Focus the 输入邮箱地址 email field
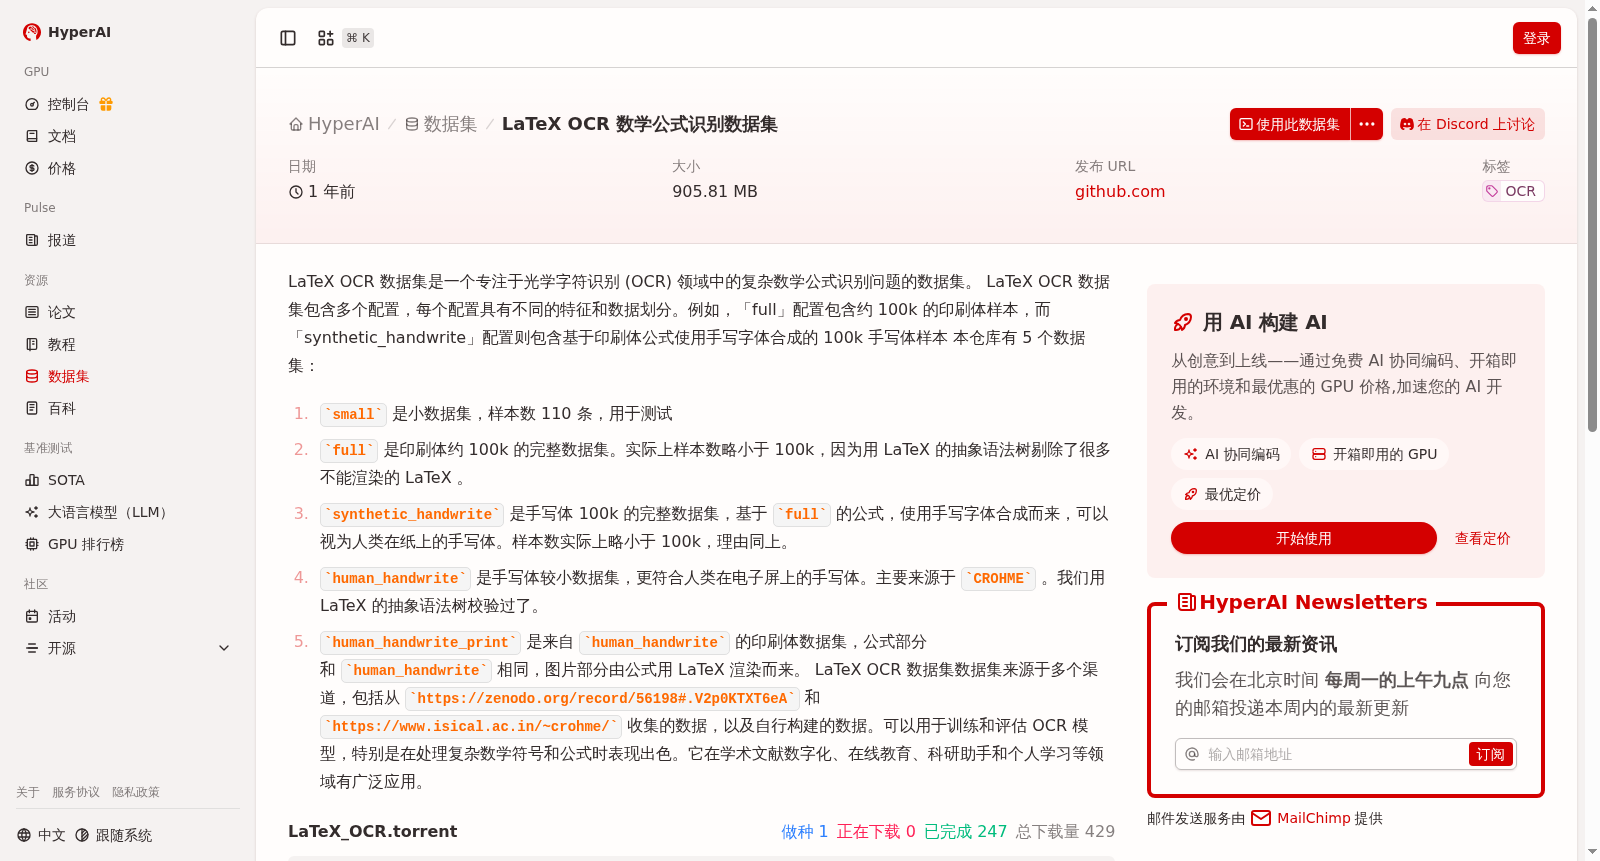This screenshot has width=1600, height=861. (1335, 754)
